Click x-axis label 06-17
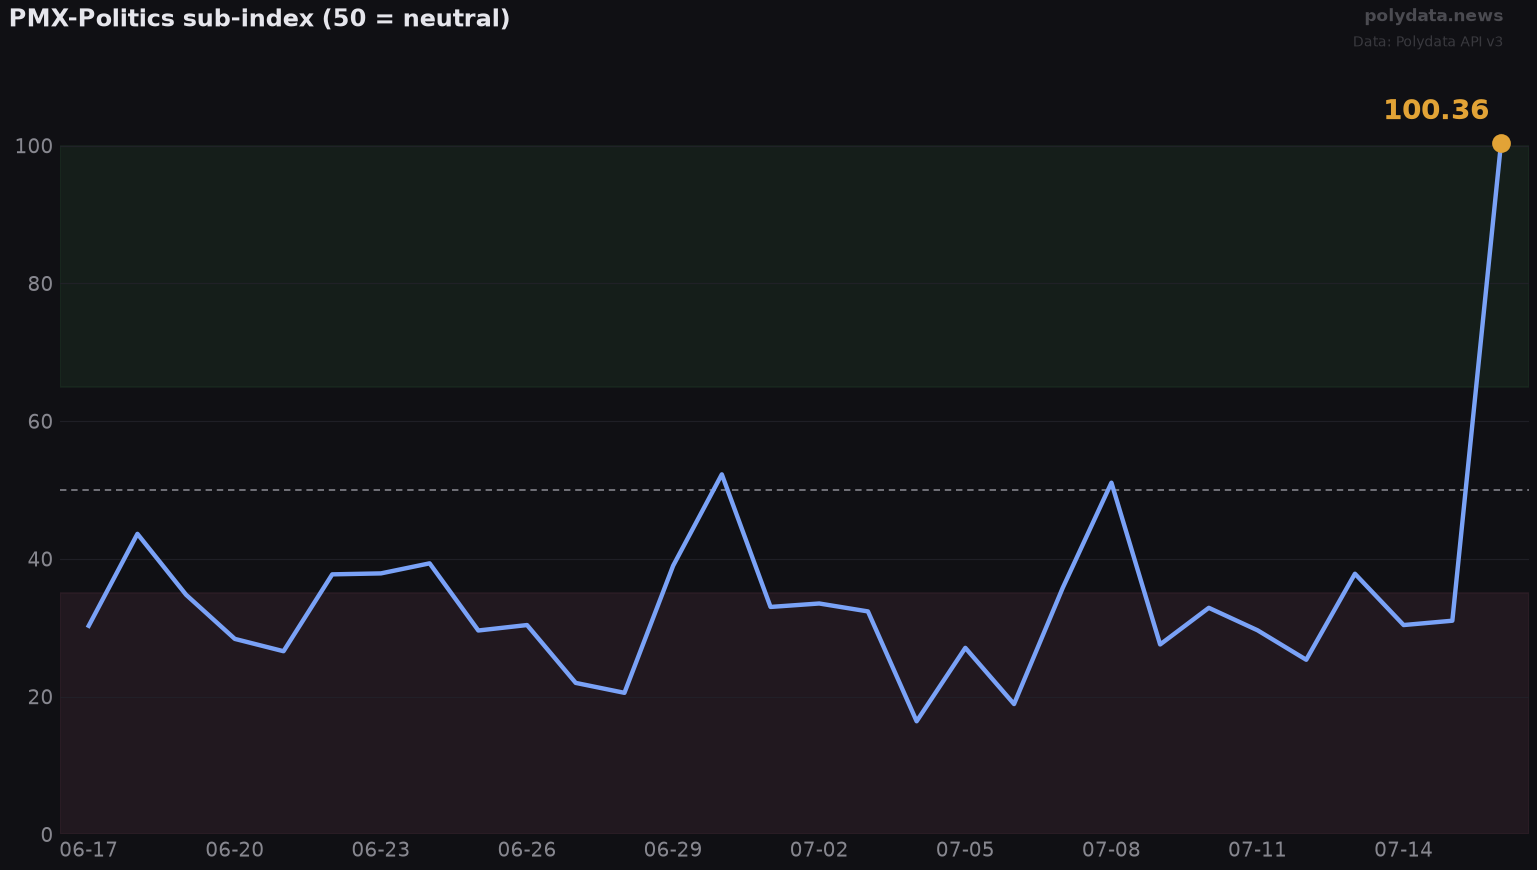Image resolution: width=1537 pixels, height=870 pixels. click(x=88, y=850)
